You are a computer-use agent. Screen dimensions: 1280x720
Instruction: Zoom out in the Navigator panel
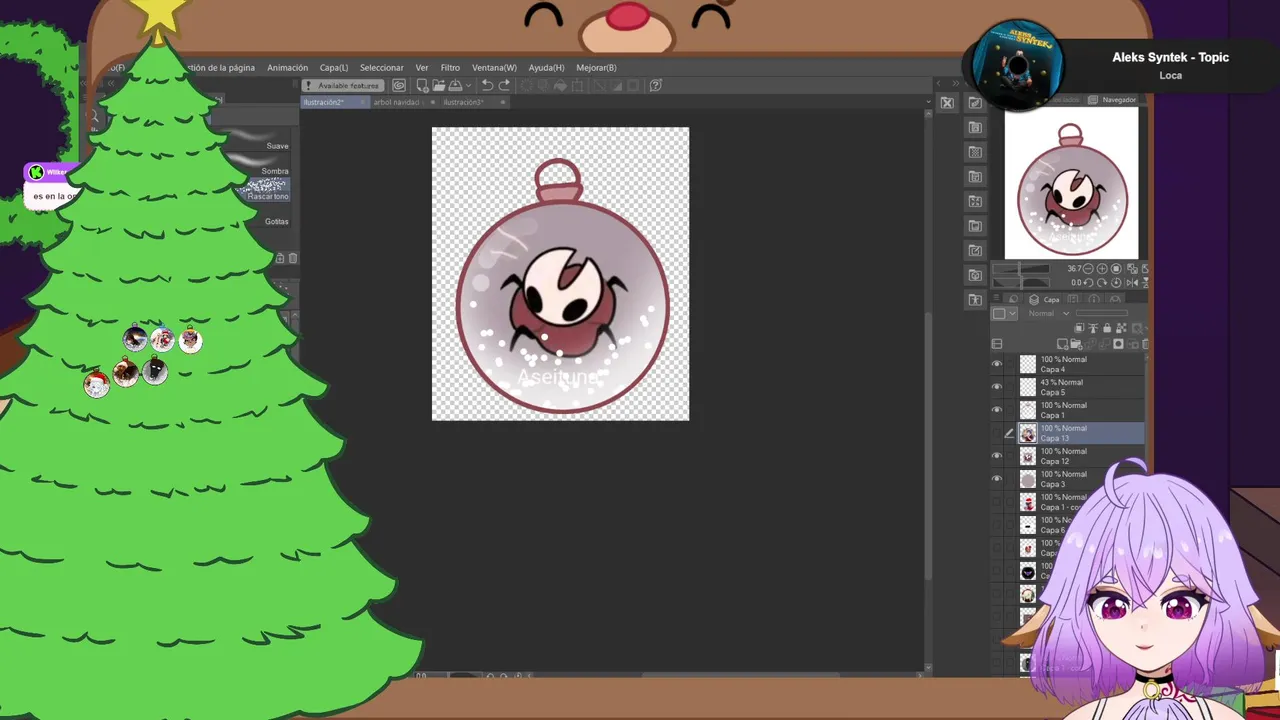(1088, 269)
